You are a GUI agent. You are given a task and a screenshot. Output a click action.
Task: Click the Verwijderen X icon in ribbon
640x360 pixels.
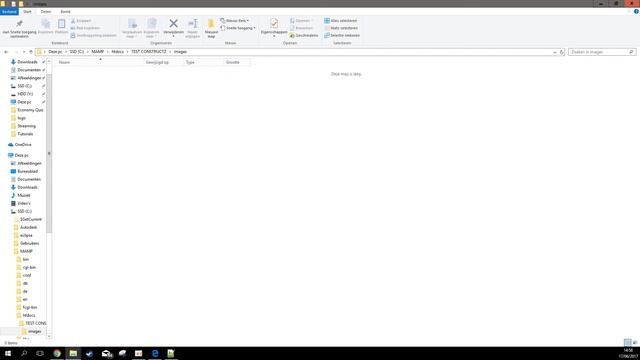tap(173, 24)
